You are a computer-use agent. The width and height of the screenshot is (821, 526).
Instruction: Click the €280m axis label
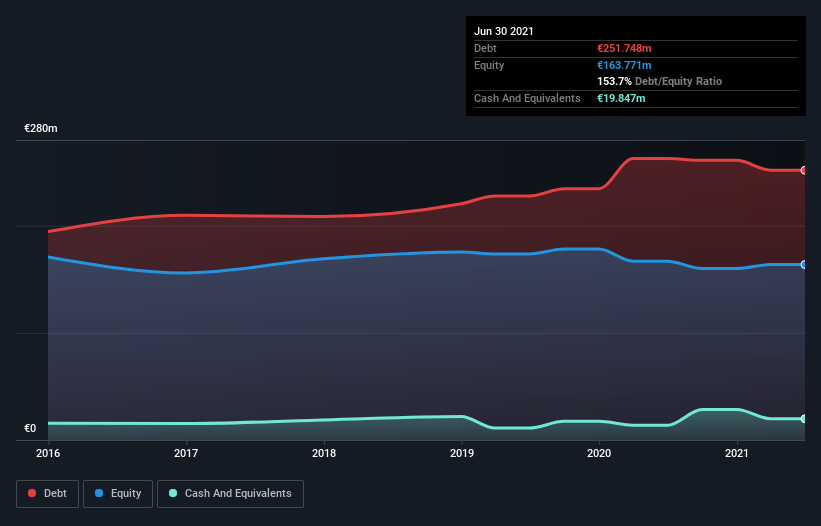pos(41,128)
